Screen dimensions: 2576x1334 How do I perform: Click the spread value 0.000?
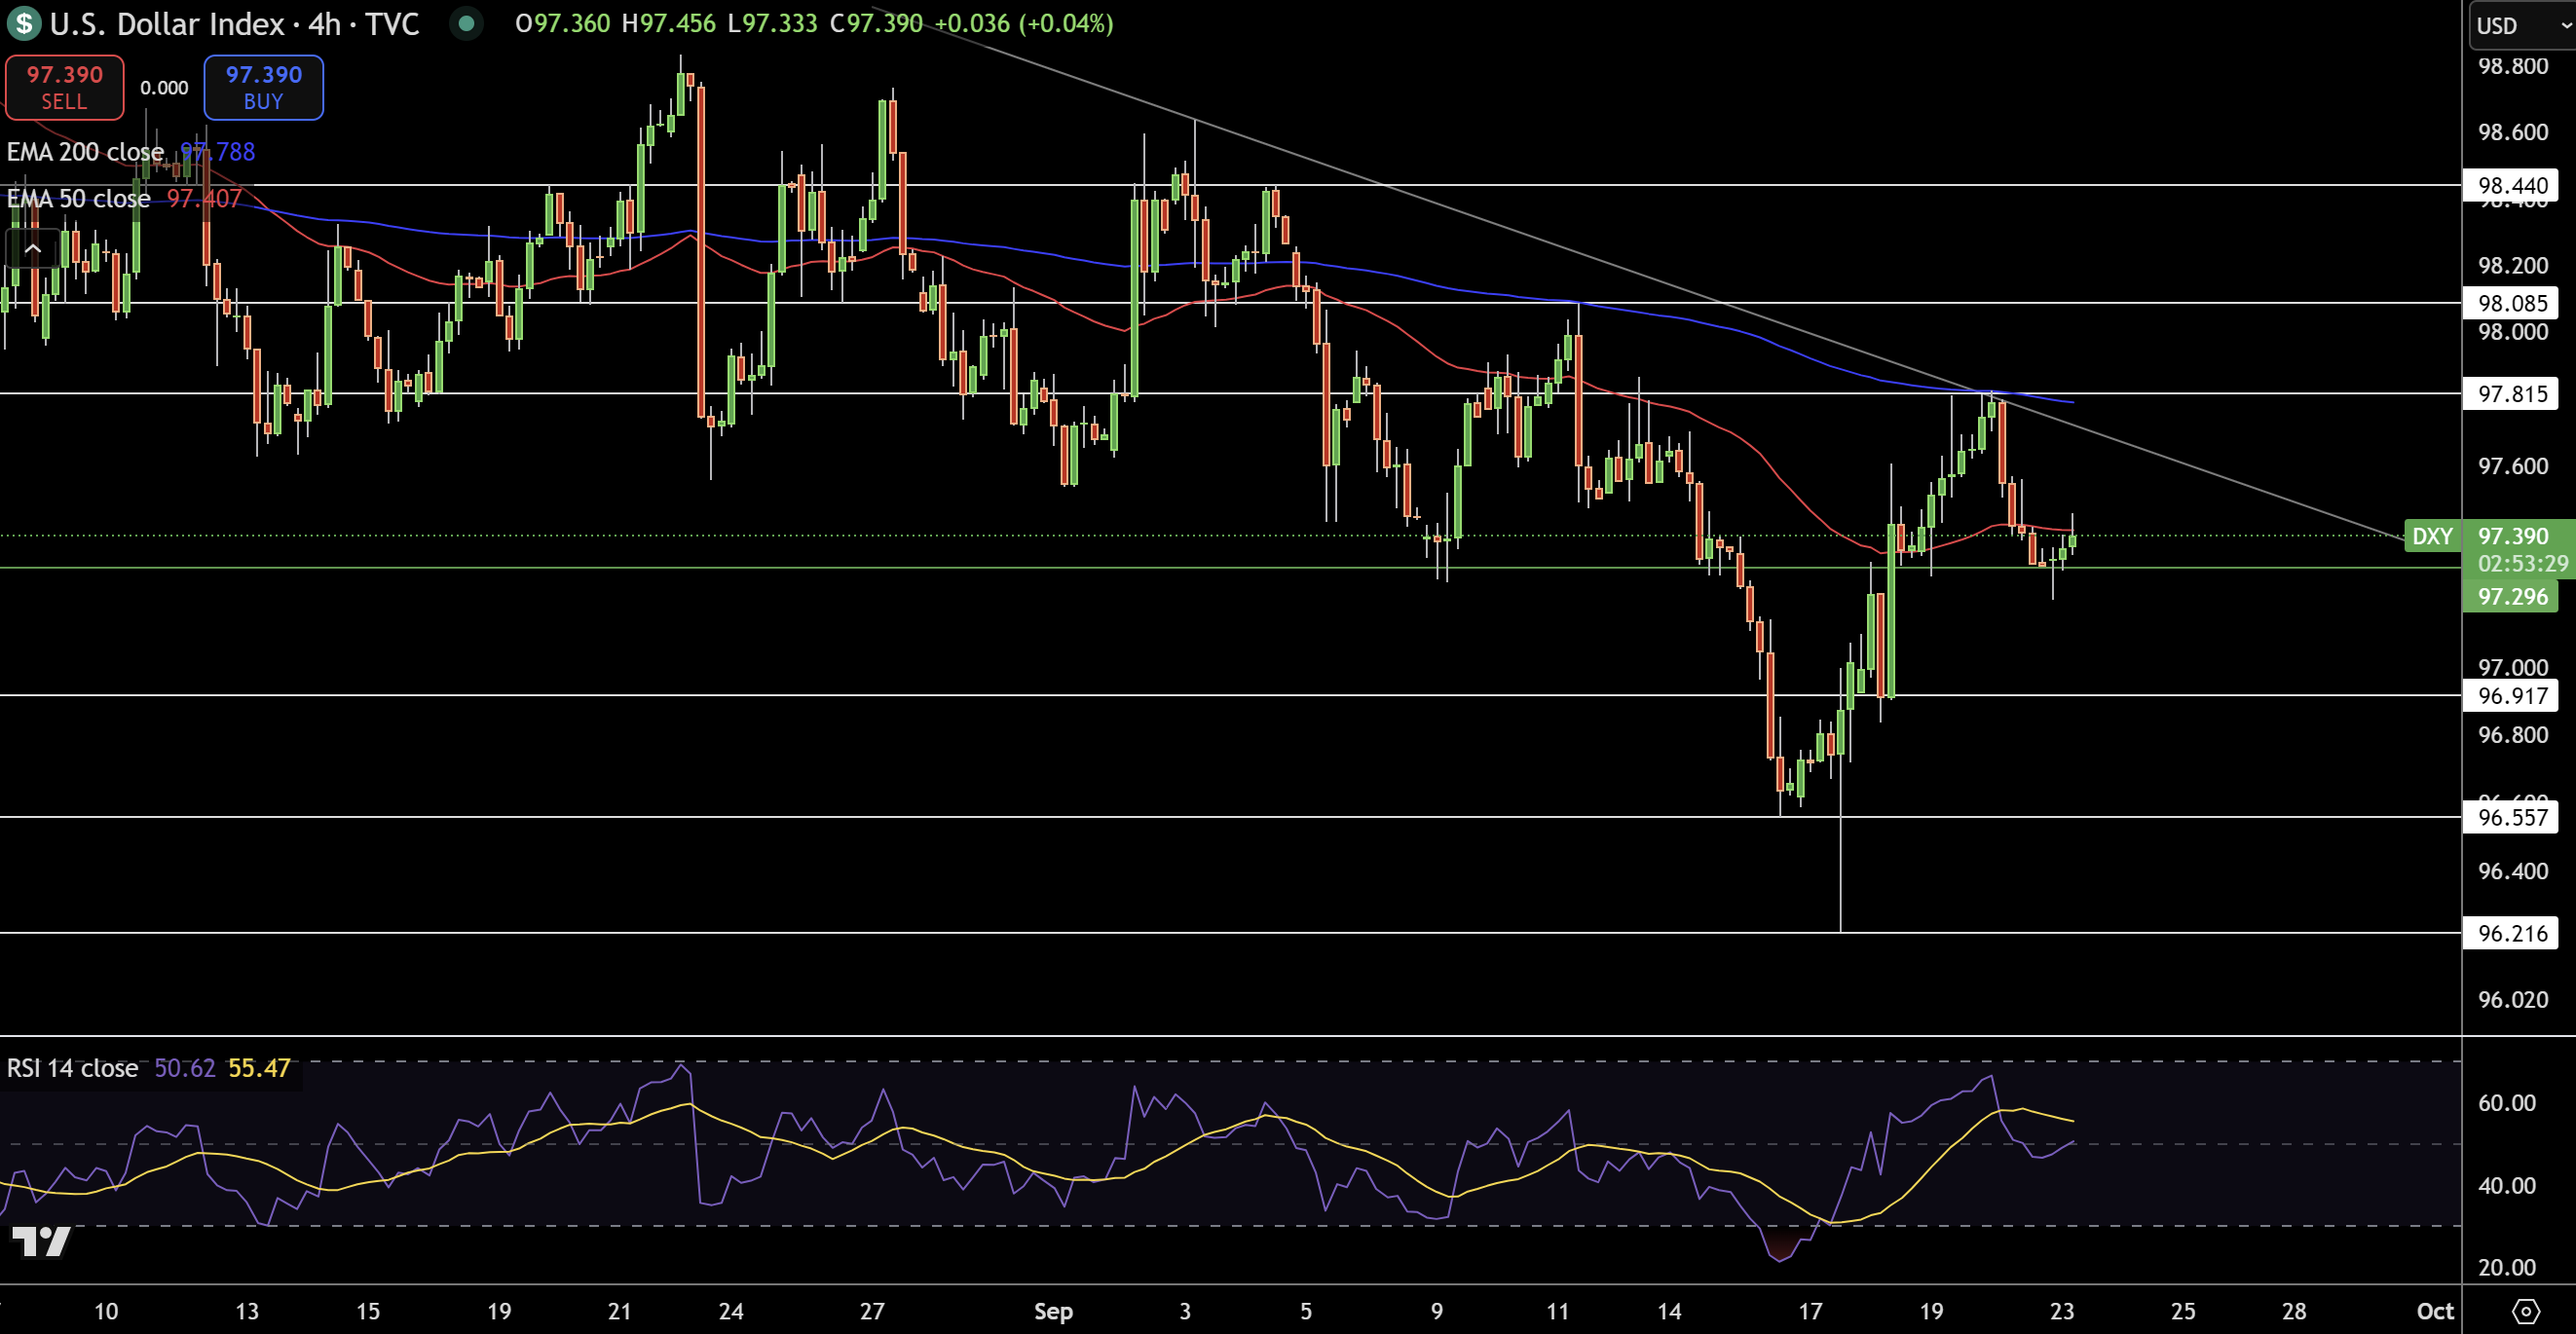164,88
